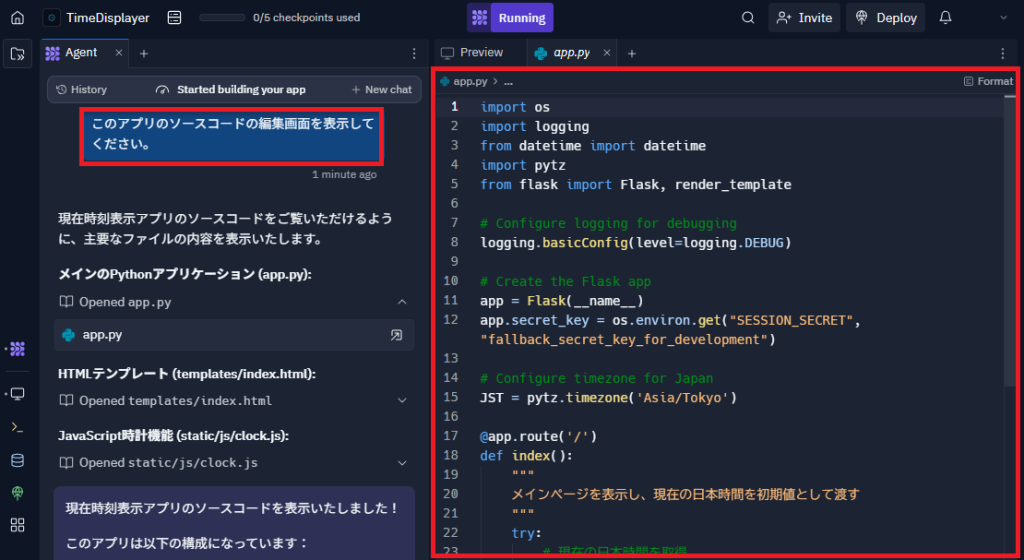1024x560 pixels.
Task: Show notifications via the bell icon
Action: (x=945, y=18)
